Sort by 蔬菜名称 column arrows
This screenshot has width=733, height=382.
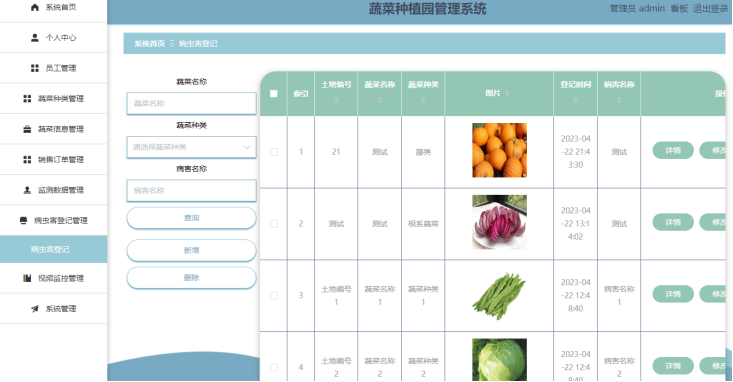point(380,100)
